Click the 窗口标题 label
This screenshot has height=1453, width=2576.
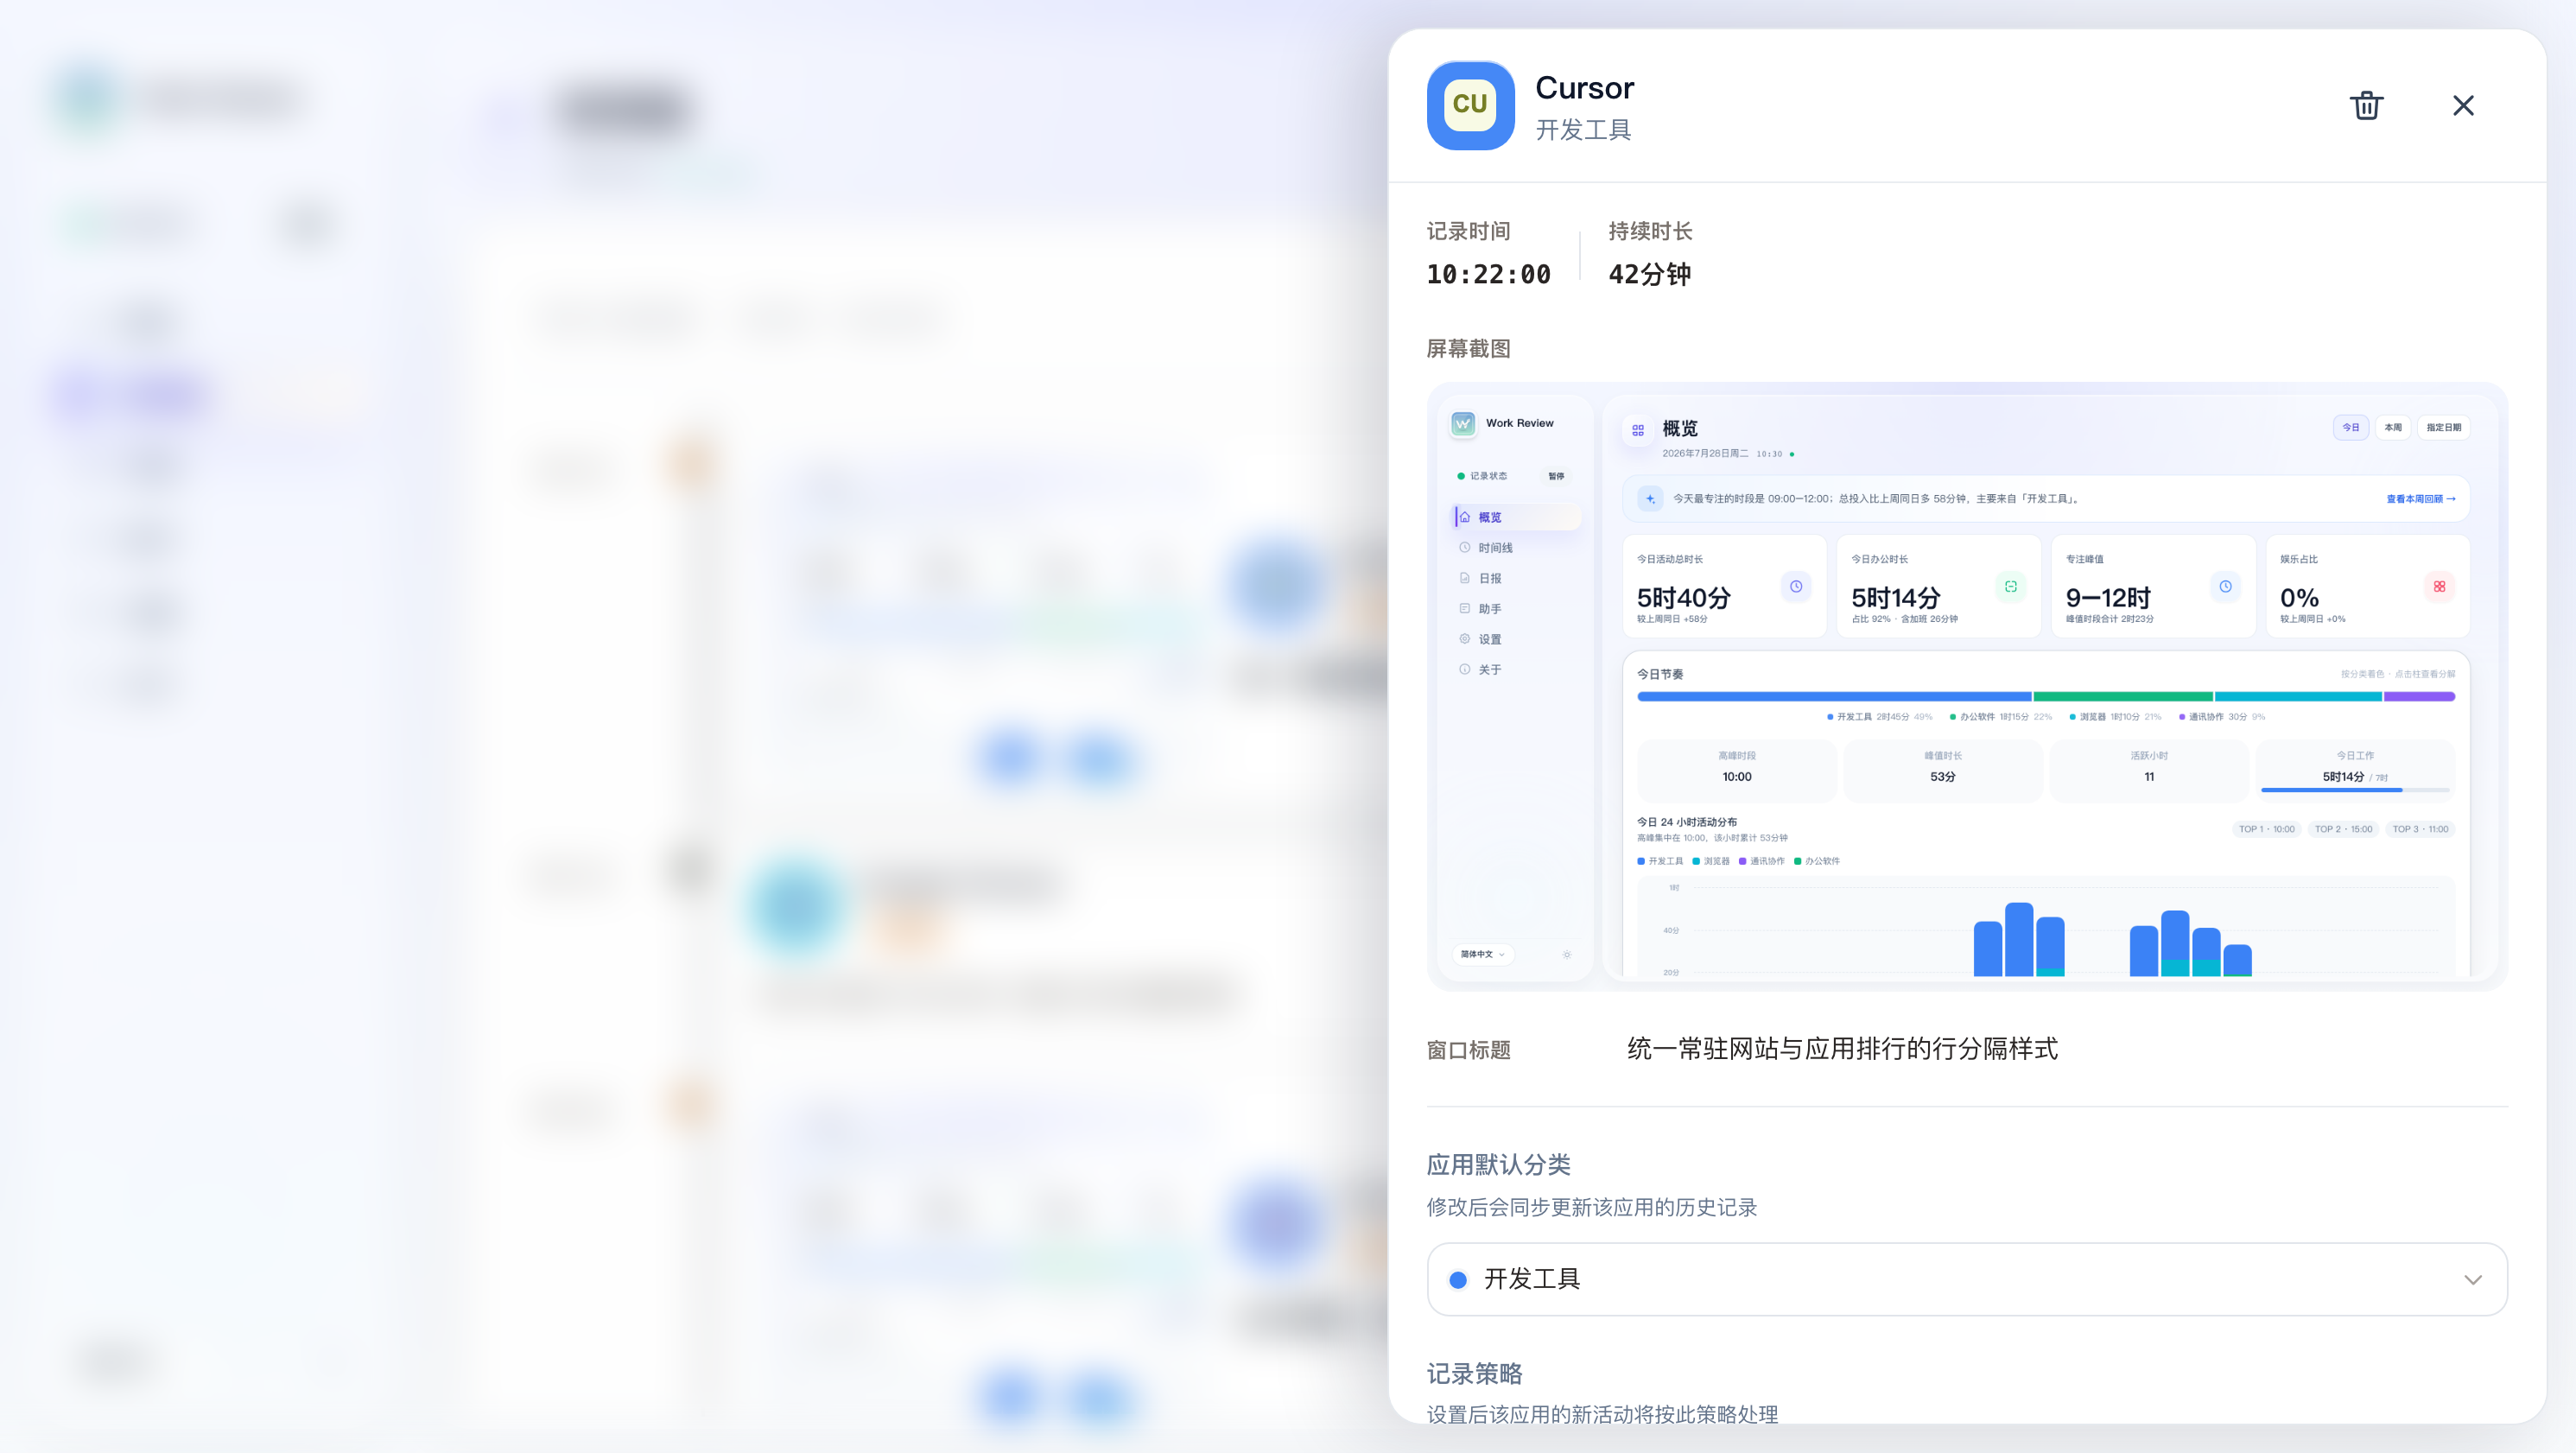click(1468, 1050)
